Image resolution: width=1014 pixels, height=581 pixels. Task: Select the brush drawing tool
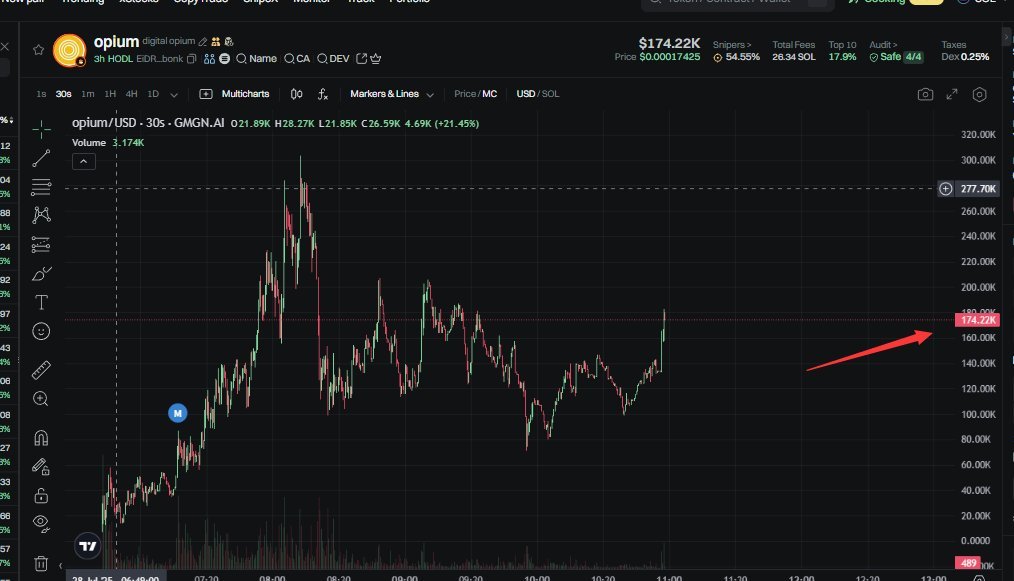click(x=41, y=274)
